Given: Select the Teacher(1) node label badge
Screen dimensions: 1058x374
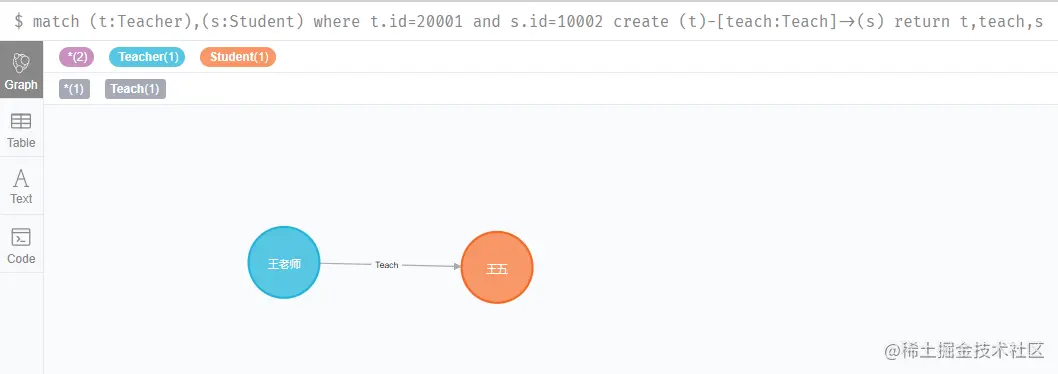Looking at the screenshot, I should pos(146,57).
